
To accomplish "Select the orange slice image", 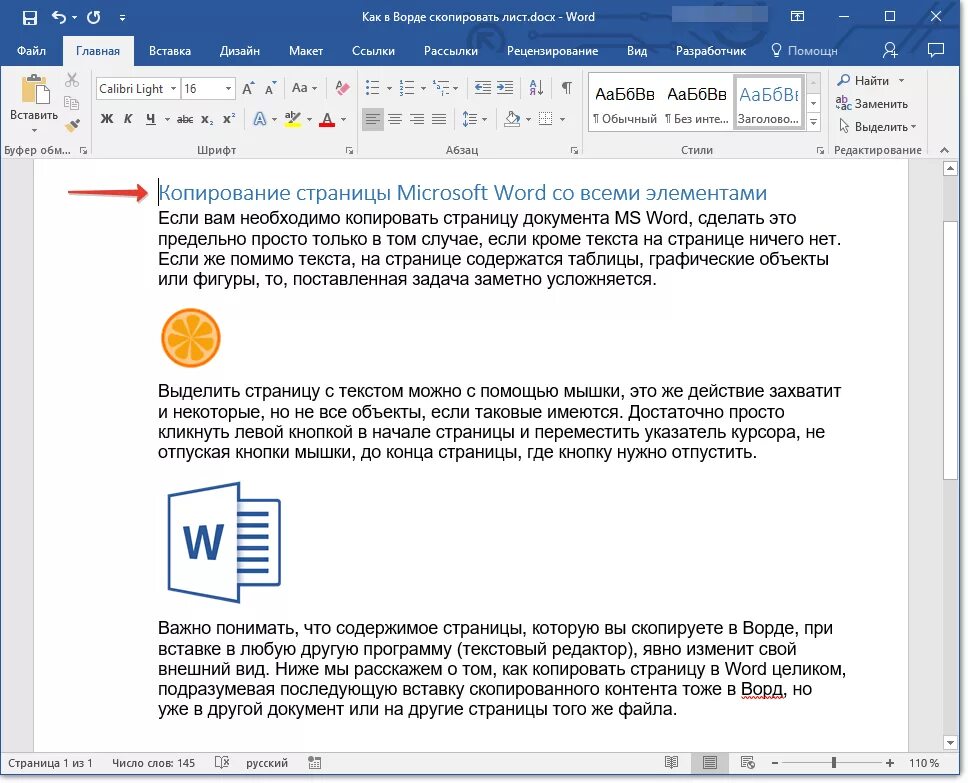I will tap(191, 338).
